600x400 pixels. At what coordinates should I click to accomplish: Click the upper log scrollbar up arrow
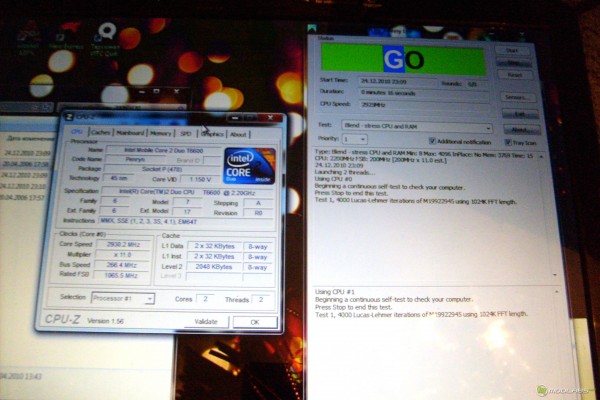(x=541, y=157)
